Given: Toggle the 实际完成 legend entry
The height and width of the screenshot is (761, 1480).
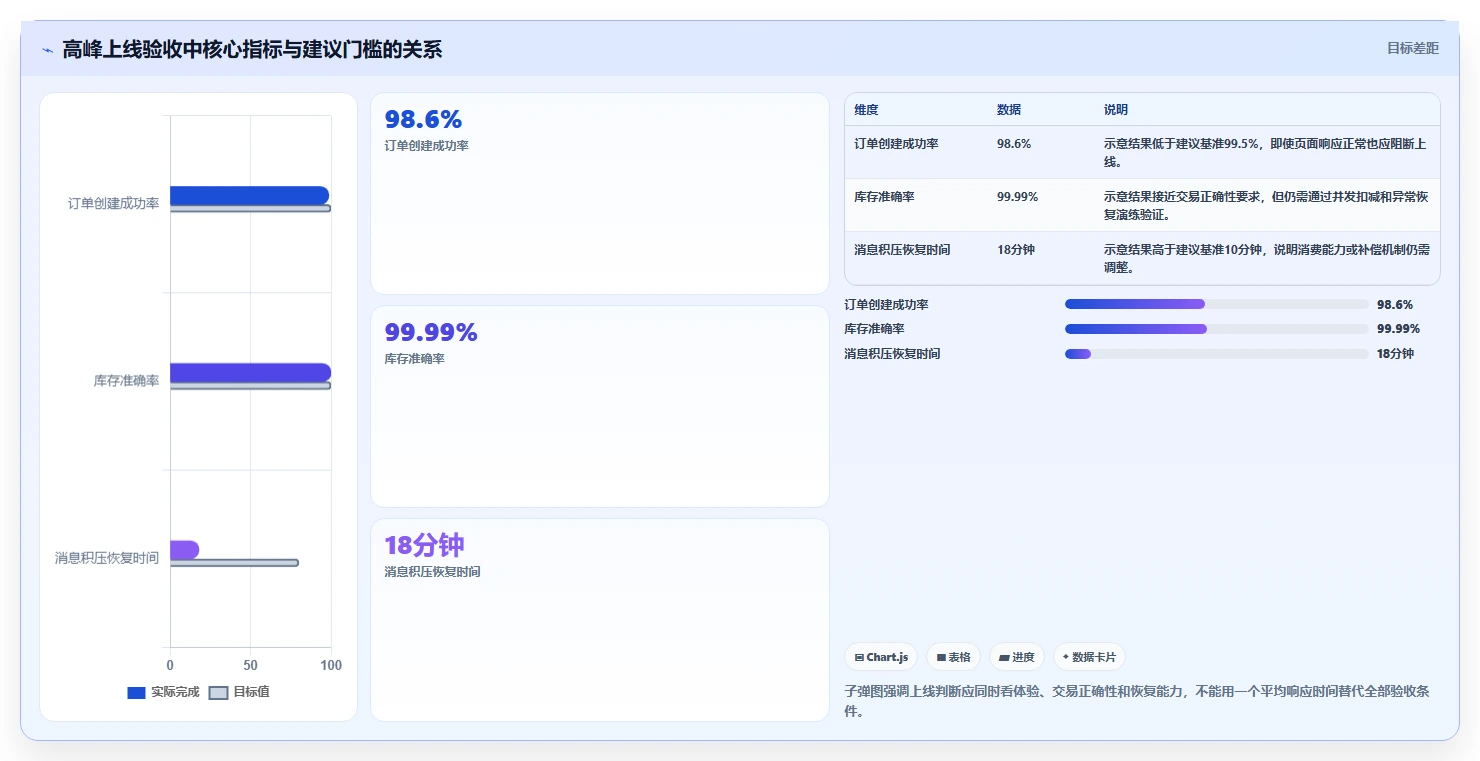Looking at the screenshot, I should [x=163, y=692].
